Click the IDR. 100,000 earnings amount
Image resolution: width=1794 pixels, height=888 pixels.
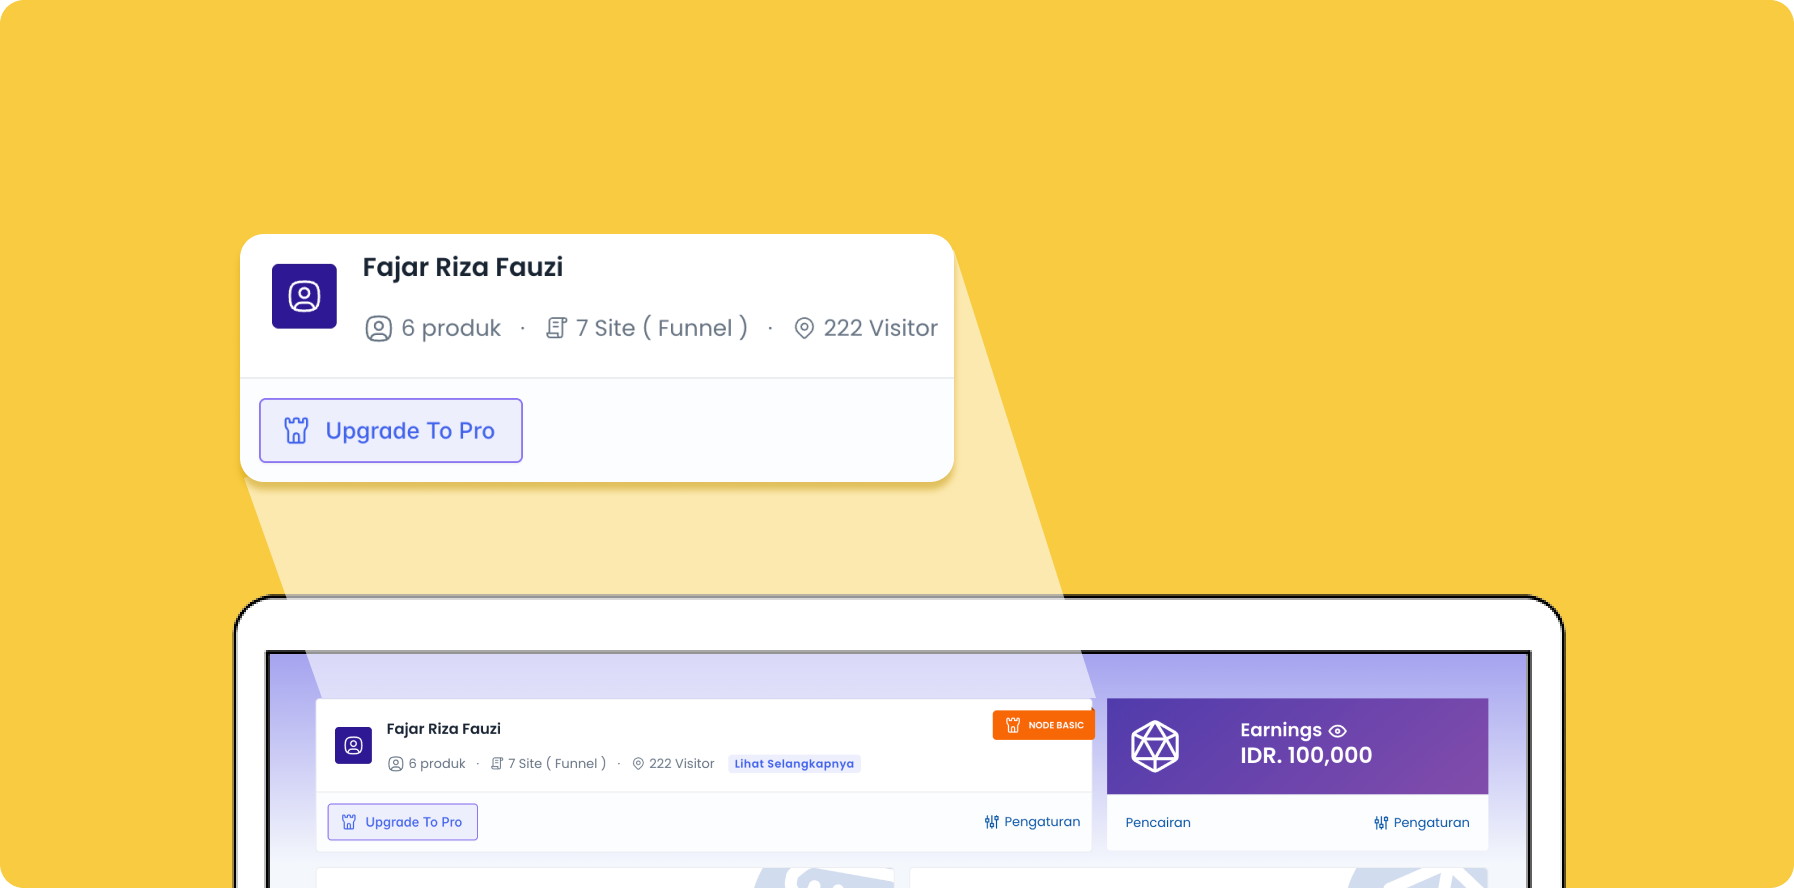(1306, 756)
